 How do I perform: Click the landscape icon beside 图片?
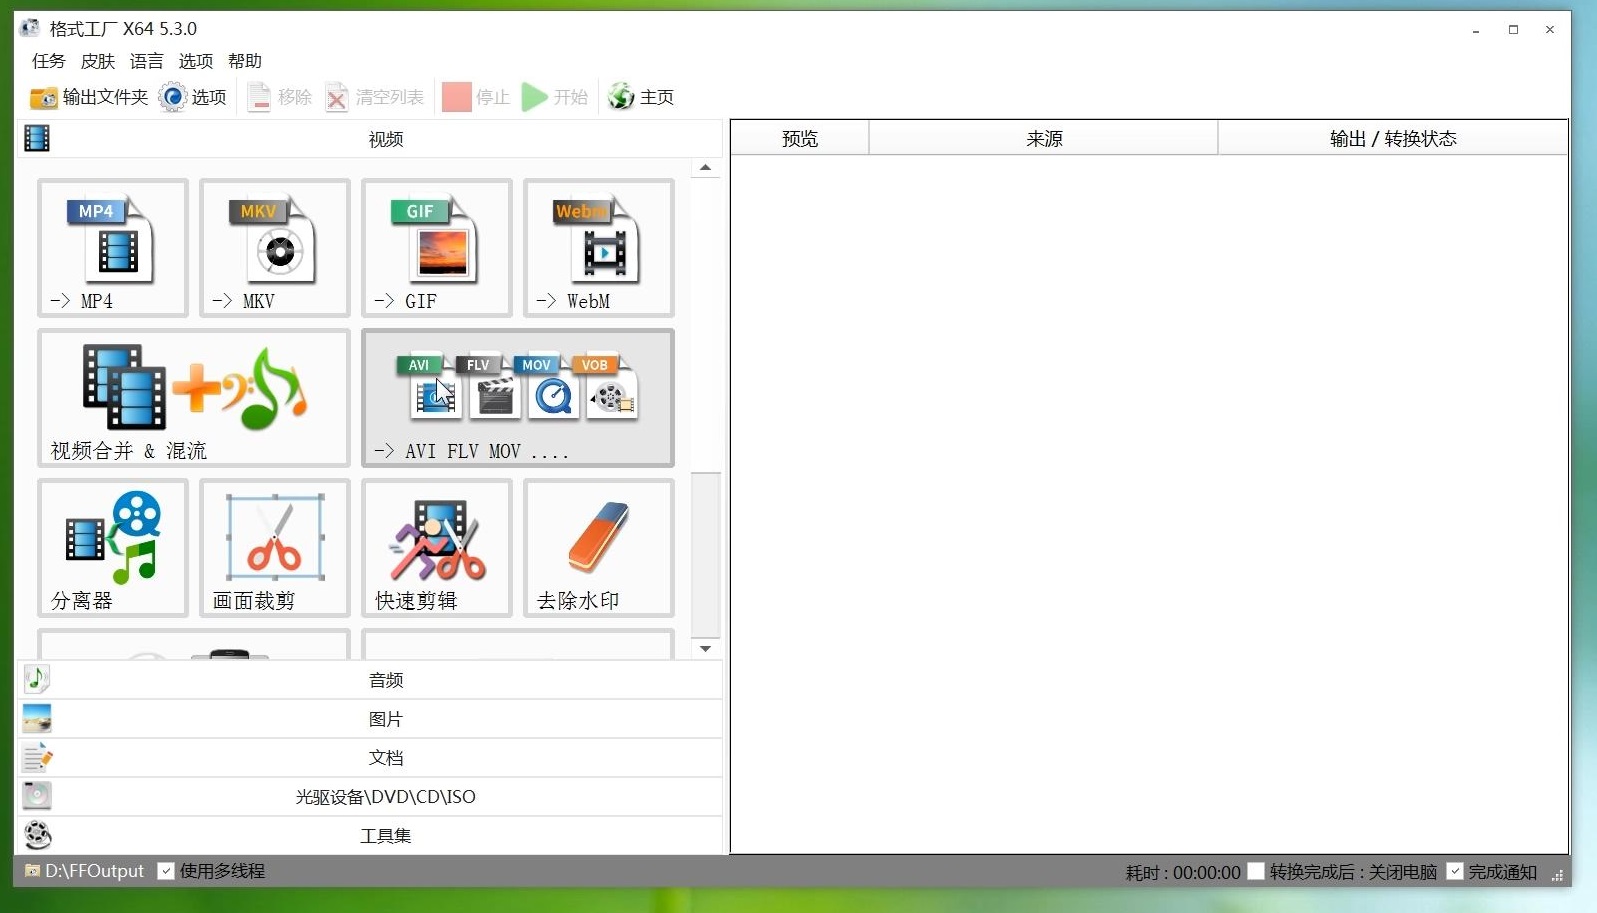pyautogui.click(x=37, y=718)
